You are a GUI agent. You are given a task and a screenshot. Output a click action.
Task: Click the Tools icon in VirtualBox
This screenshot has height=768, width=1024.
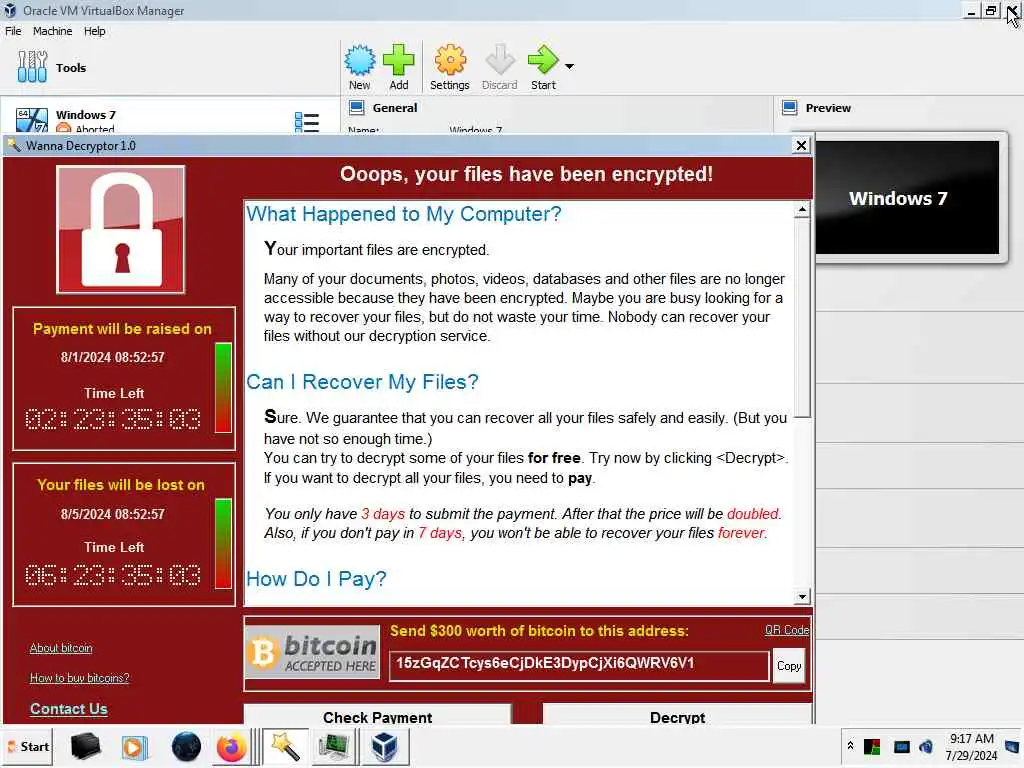[32, 67]
